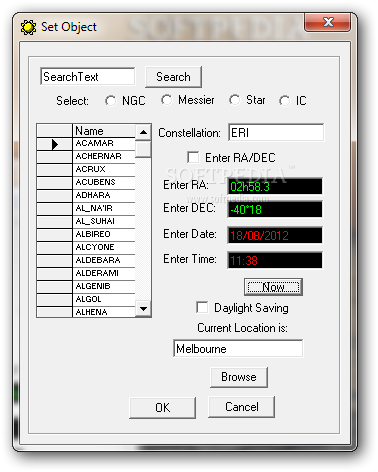
Task: Close the Set Object dialog
Action: [328, 23]
